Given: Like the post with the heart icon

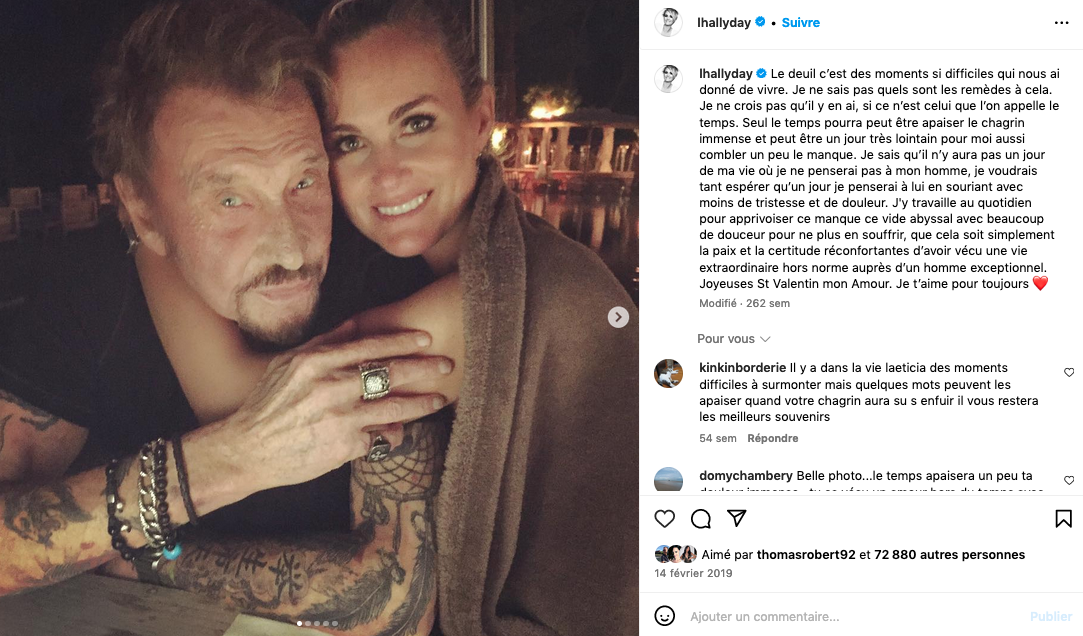Looking at the screenshot, I should (x=664, y=518).
